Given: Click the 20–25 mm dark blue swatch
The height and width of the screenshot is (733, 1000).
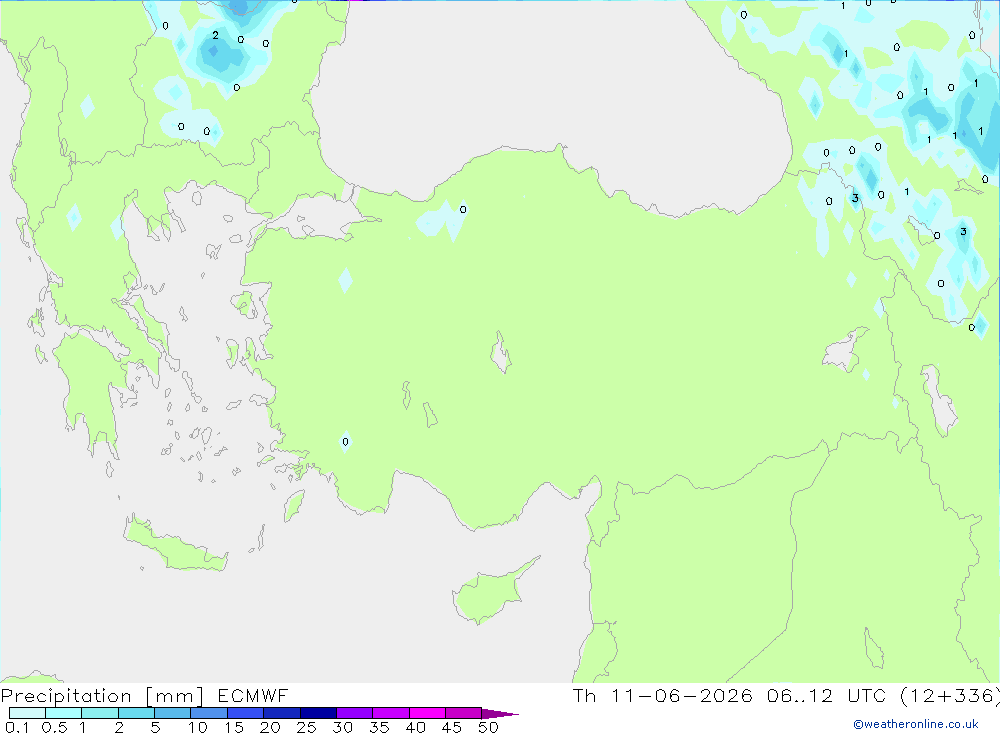Looking at the screenshot, I should 282,713.
